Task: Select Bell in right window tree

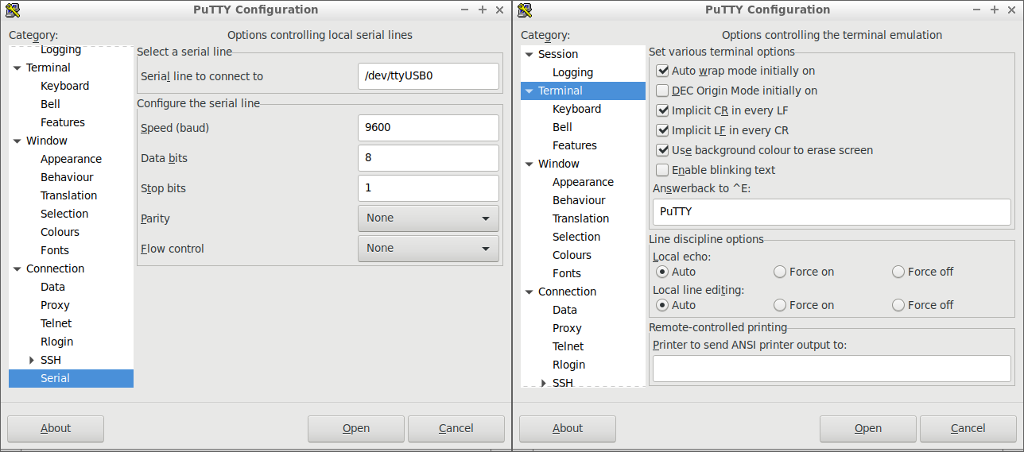Action: coord(562,127)
